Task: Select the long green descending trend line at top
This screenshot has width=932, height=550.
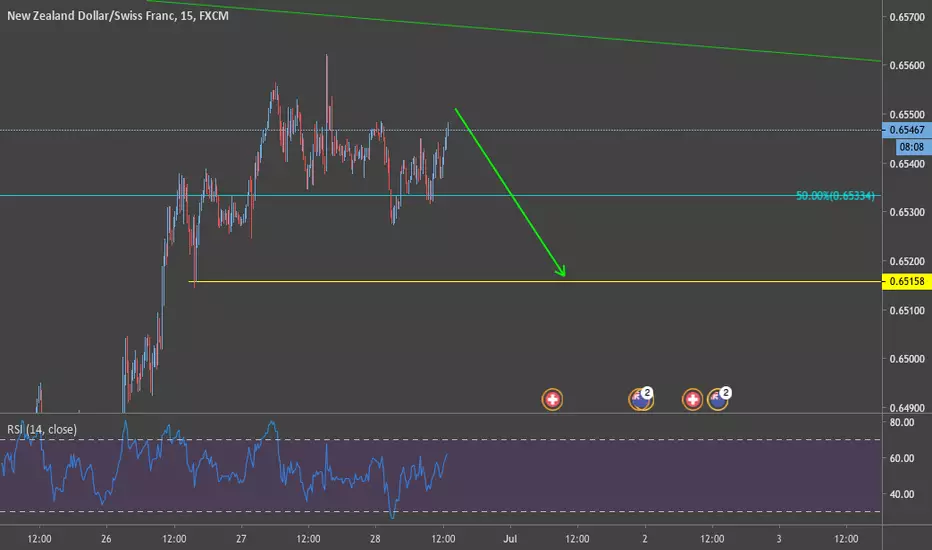Action: (514, 29)
